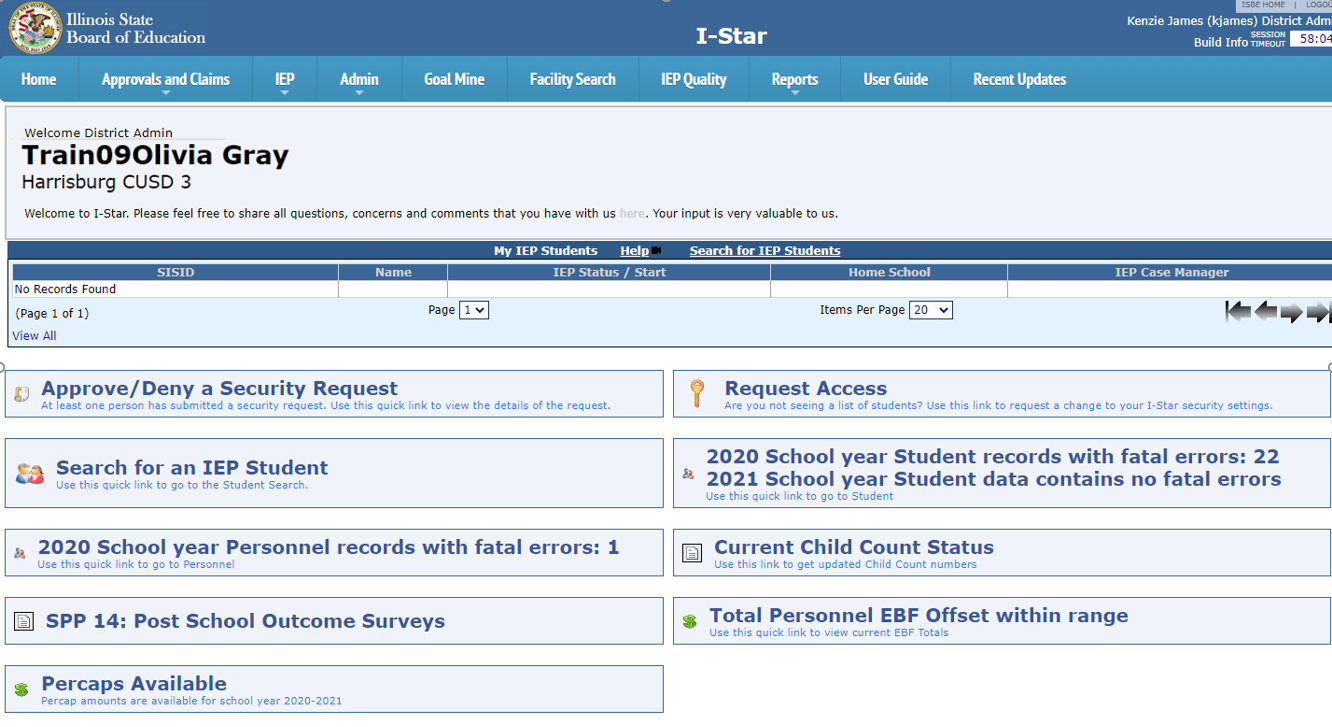Click the icon beside Personnel records with fatal errors

coord(20,553)
